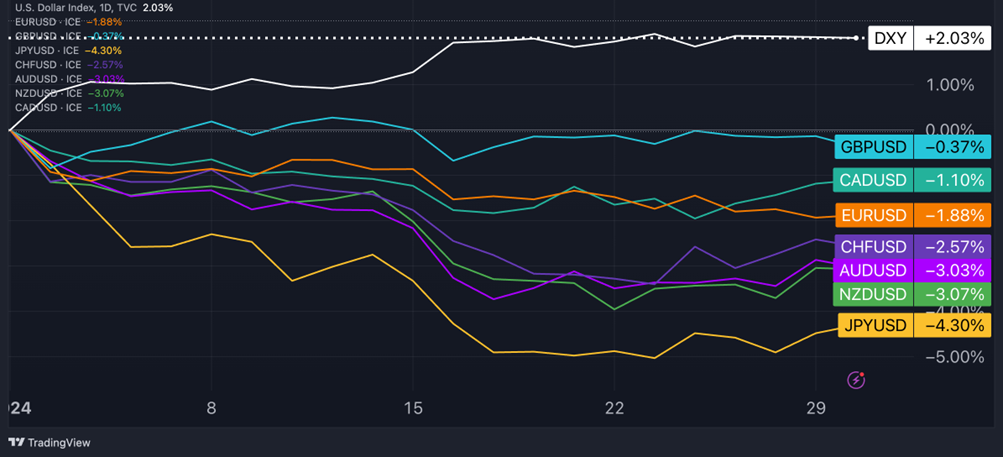Select EURUSD · ICE in the legend

pyautogui.click(x=47, y=22)
